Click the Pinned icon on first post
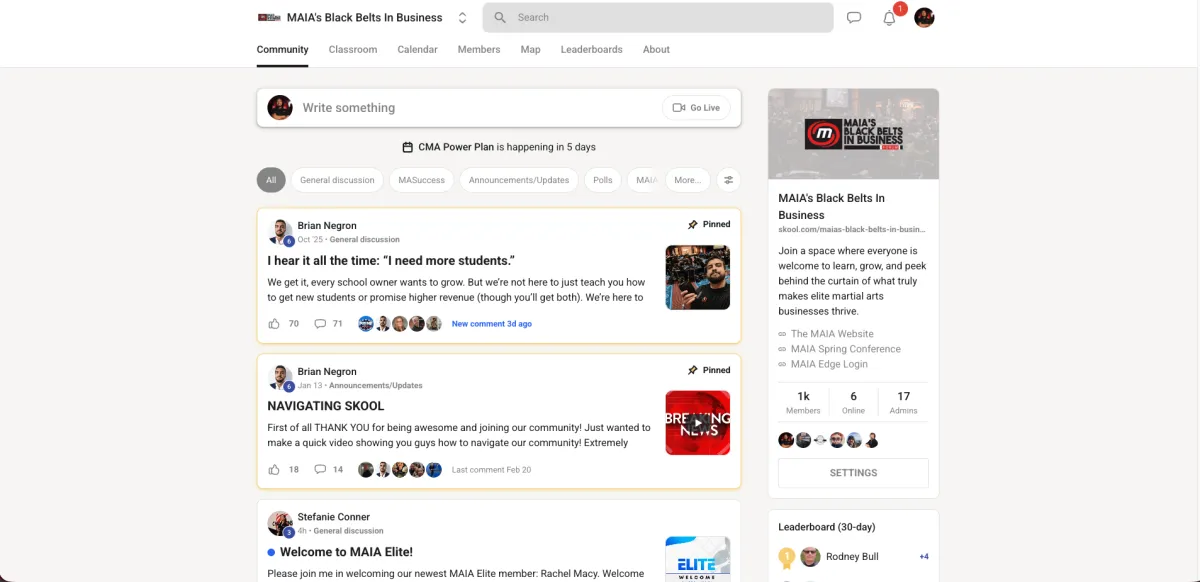1200x582 pixels. point(693,224)
